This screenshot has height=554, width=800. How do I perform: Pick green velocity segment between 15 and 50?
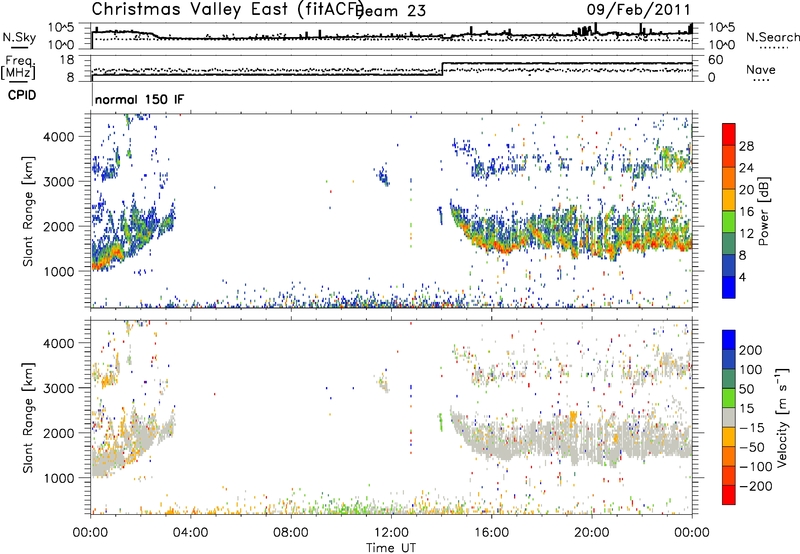[729, 398]
